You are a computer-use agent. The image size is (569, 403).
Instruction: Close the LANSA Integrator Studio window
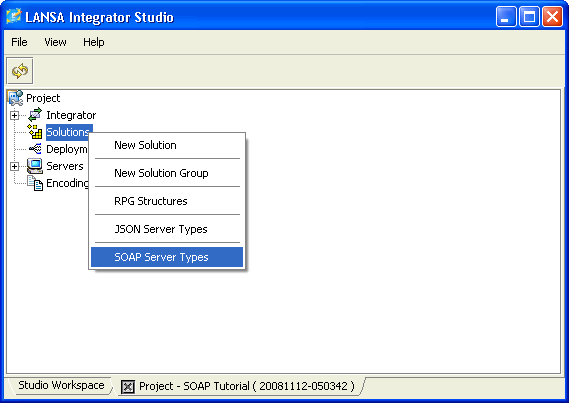coord(552,17)
